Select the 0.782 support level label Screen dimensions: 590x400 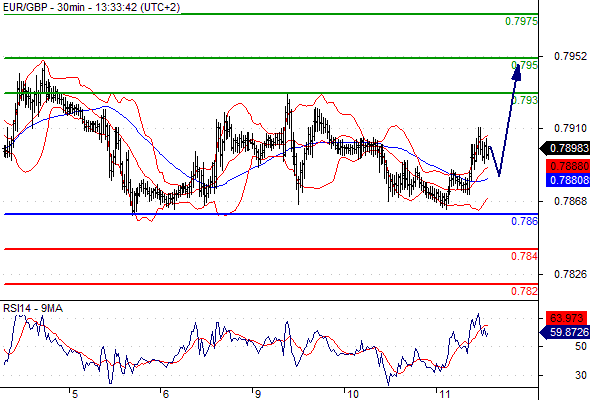[x=525, y=291]
